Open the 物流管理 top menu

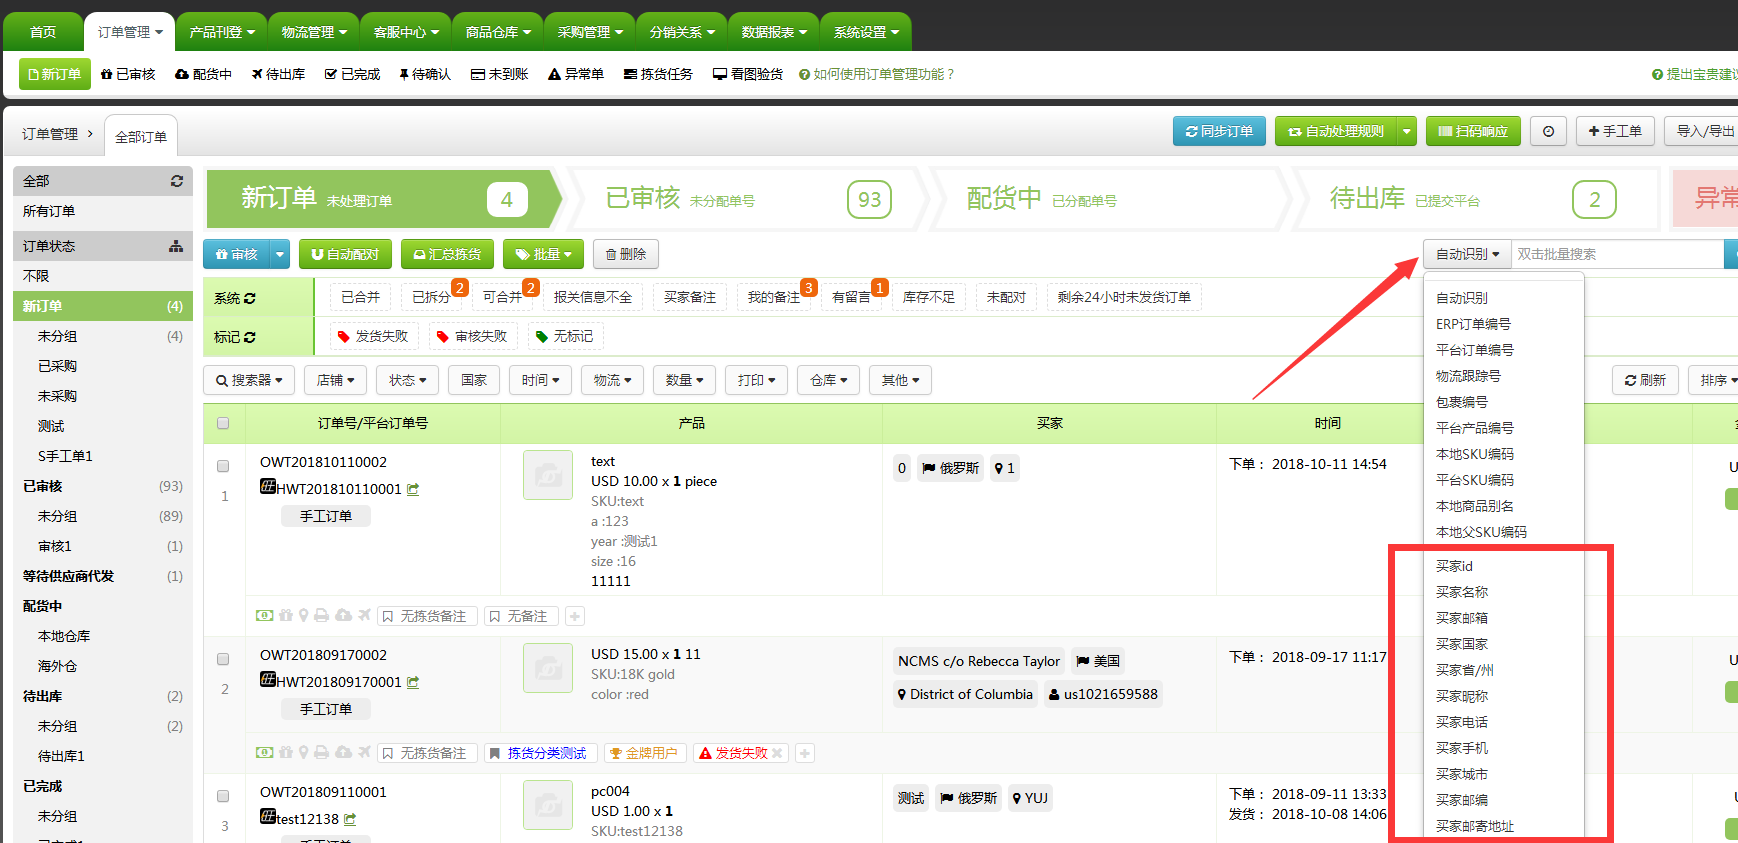pos(314,32)
